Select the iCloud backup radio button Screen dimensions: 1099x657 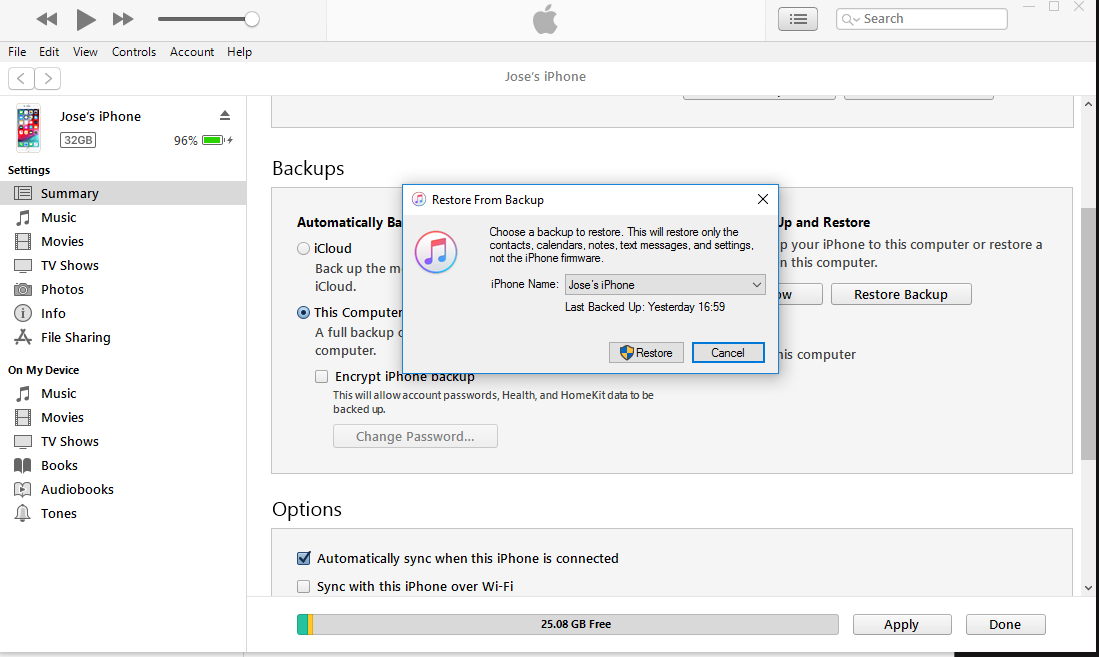(303, 248)
